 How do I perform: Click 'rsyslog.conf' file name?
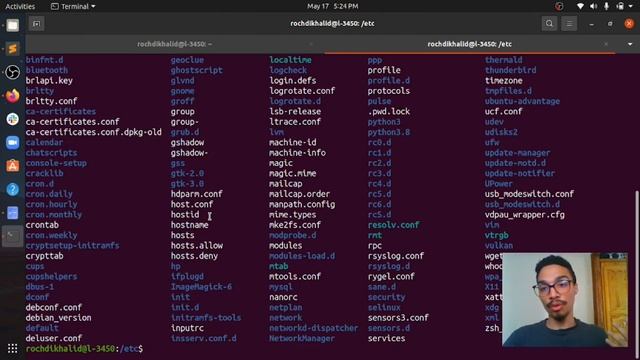pyautogui.click(x=396, y=256)
